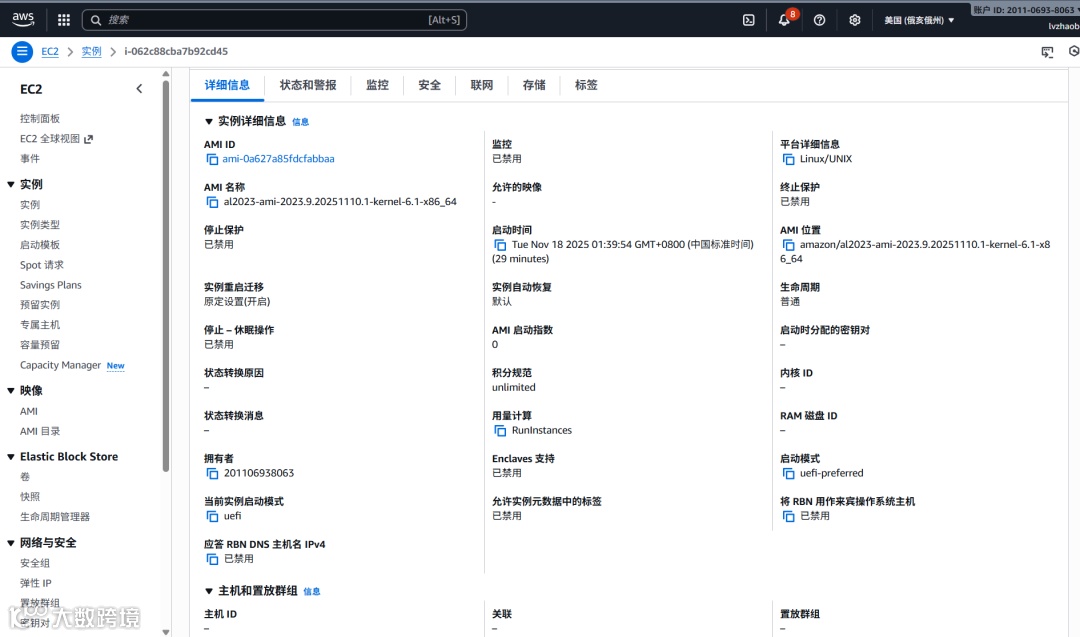Open the account menu showing 账户 ID
1080x637 pixels.
click(1026, 10)
